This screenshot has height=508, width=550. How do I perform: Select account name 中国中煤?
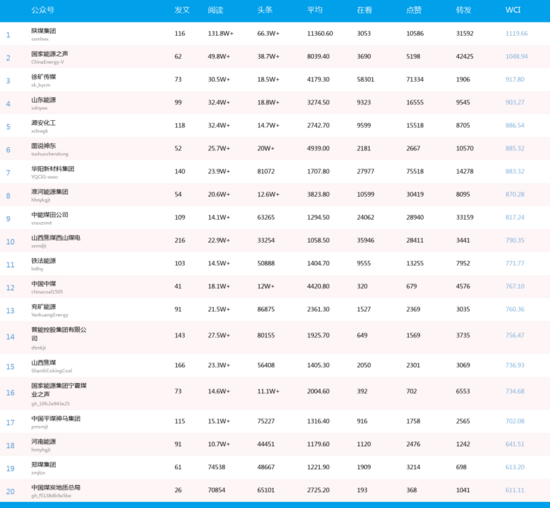[43, 283]
